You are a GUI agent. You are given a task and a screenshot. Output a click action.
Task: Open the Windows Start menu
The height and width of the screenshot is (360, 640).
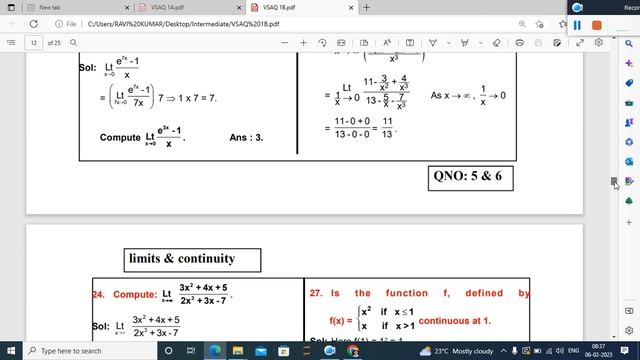(x=11, y=351)
